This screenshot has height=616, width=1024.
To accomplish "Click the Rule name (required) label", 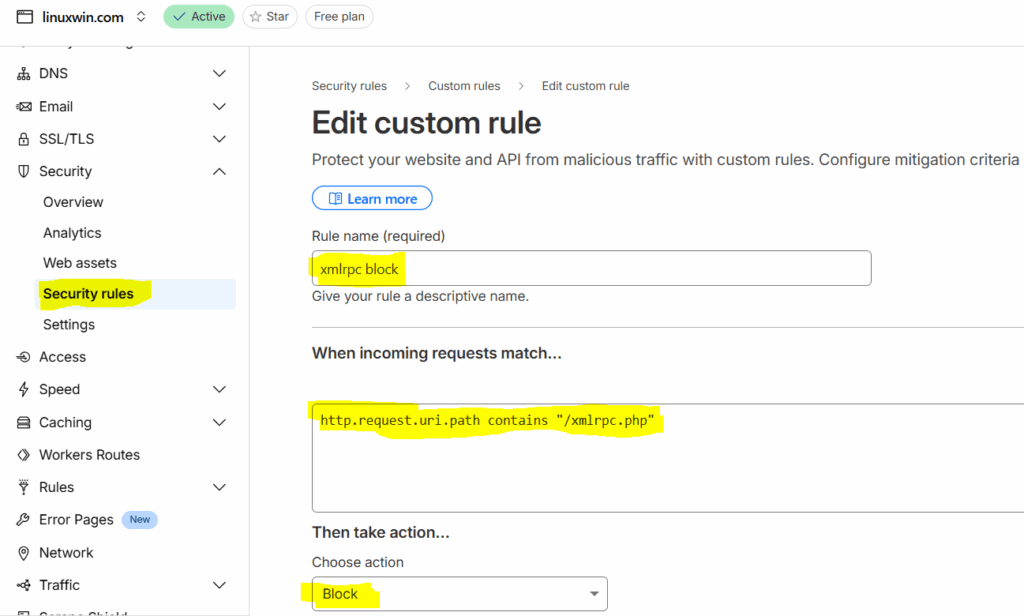I will pos(378,236).
